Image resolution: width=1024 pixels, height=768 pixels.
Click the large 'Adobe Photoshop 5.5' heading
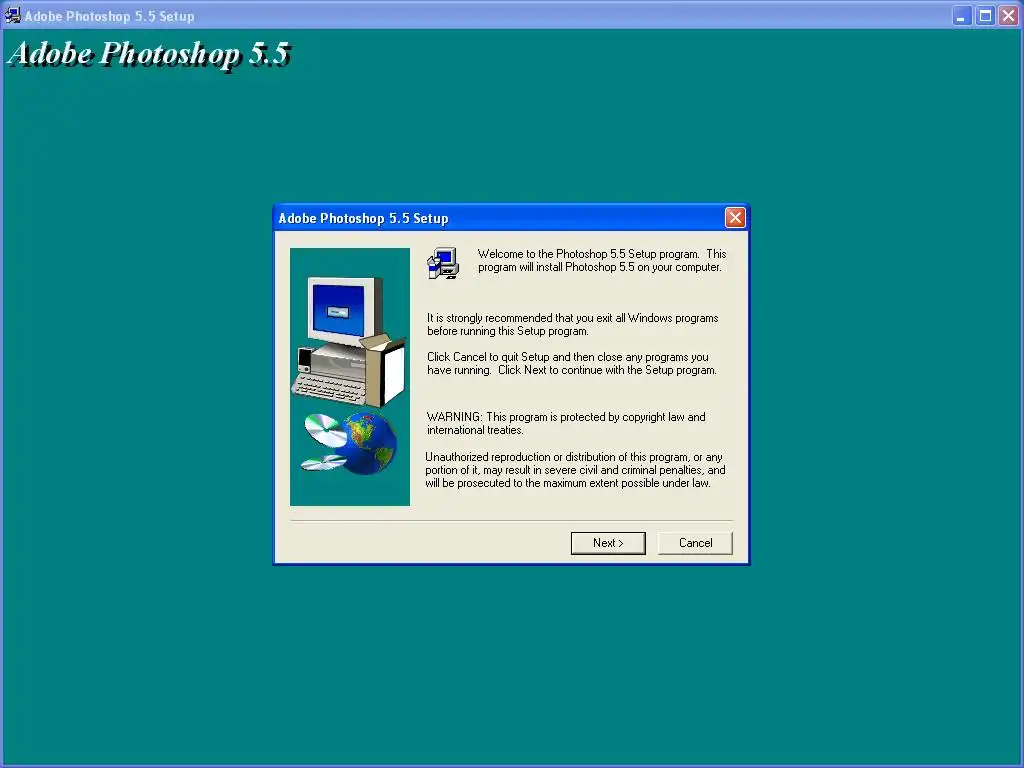150,54
